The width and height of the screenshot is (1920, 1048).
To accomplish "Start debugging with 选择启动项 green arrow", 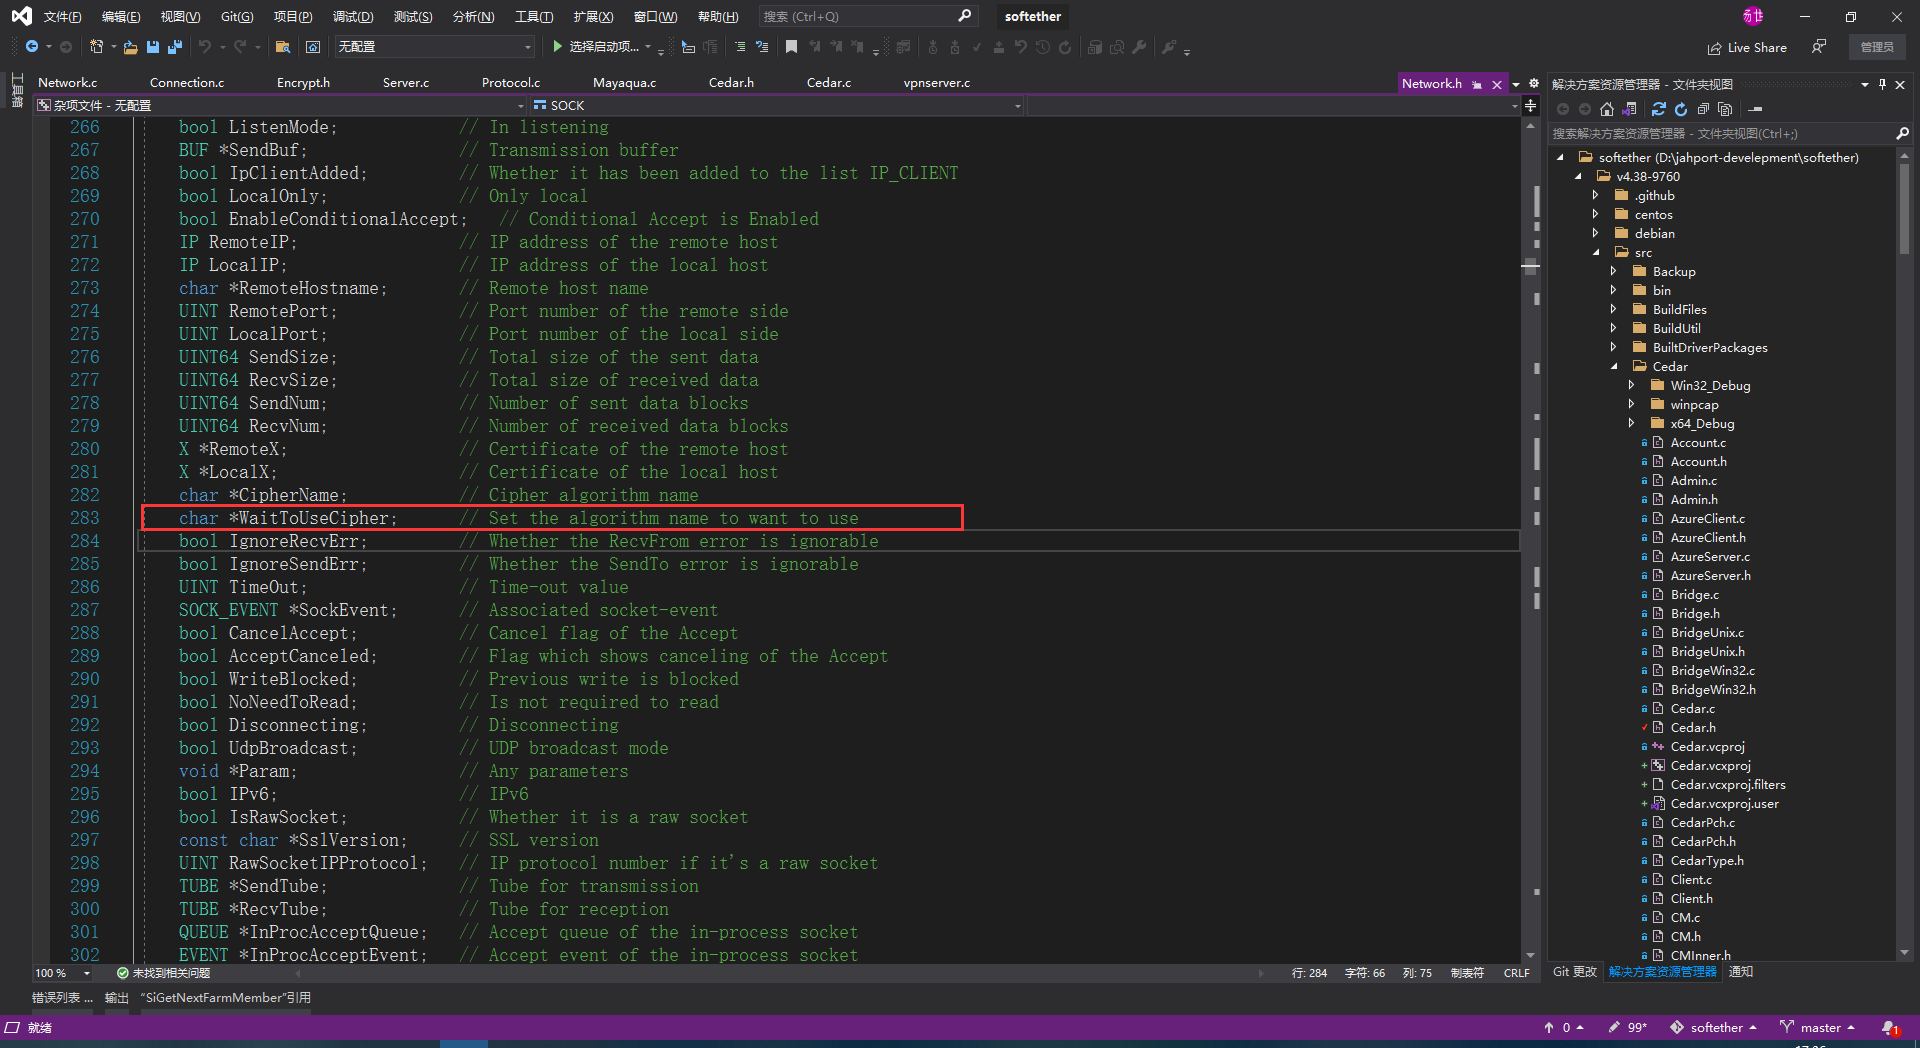I will (557, 46).
